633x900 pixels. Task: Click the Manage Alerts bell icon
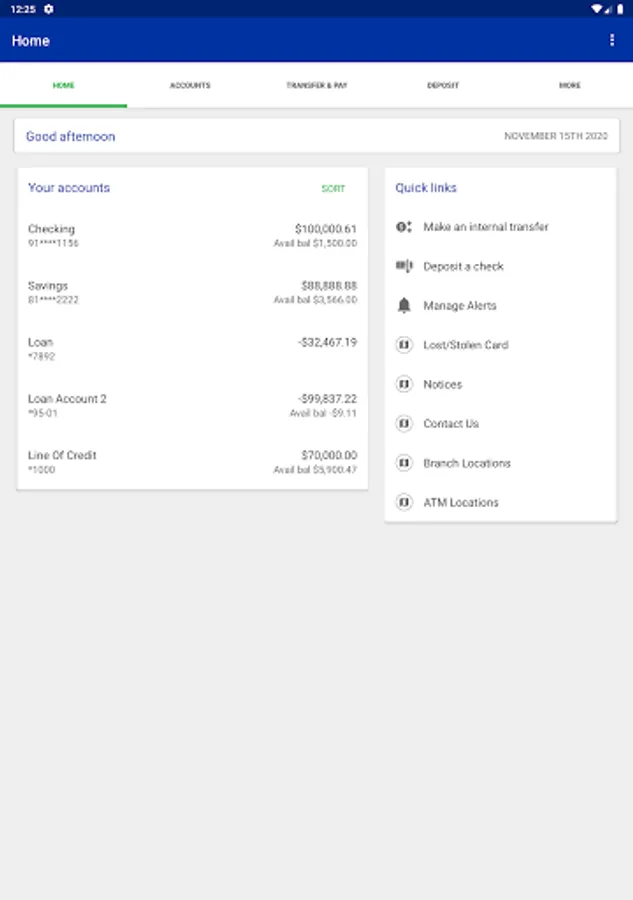click(404, 306)
